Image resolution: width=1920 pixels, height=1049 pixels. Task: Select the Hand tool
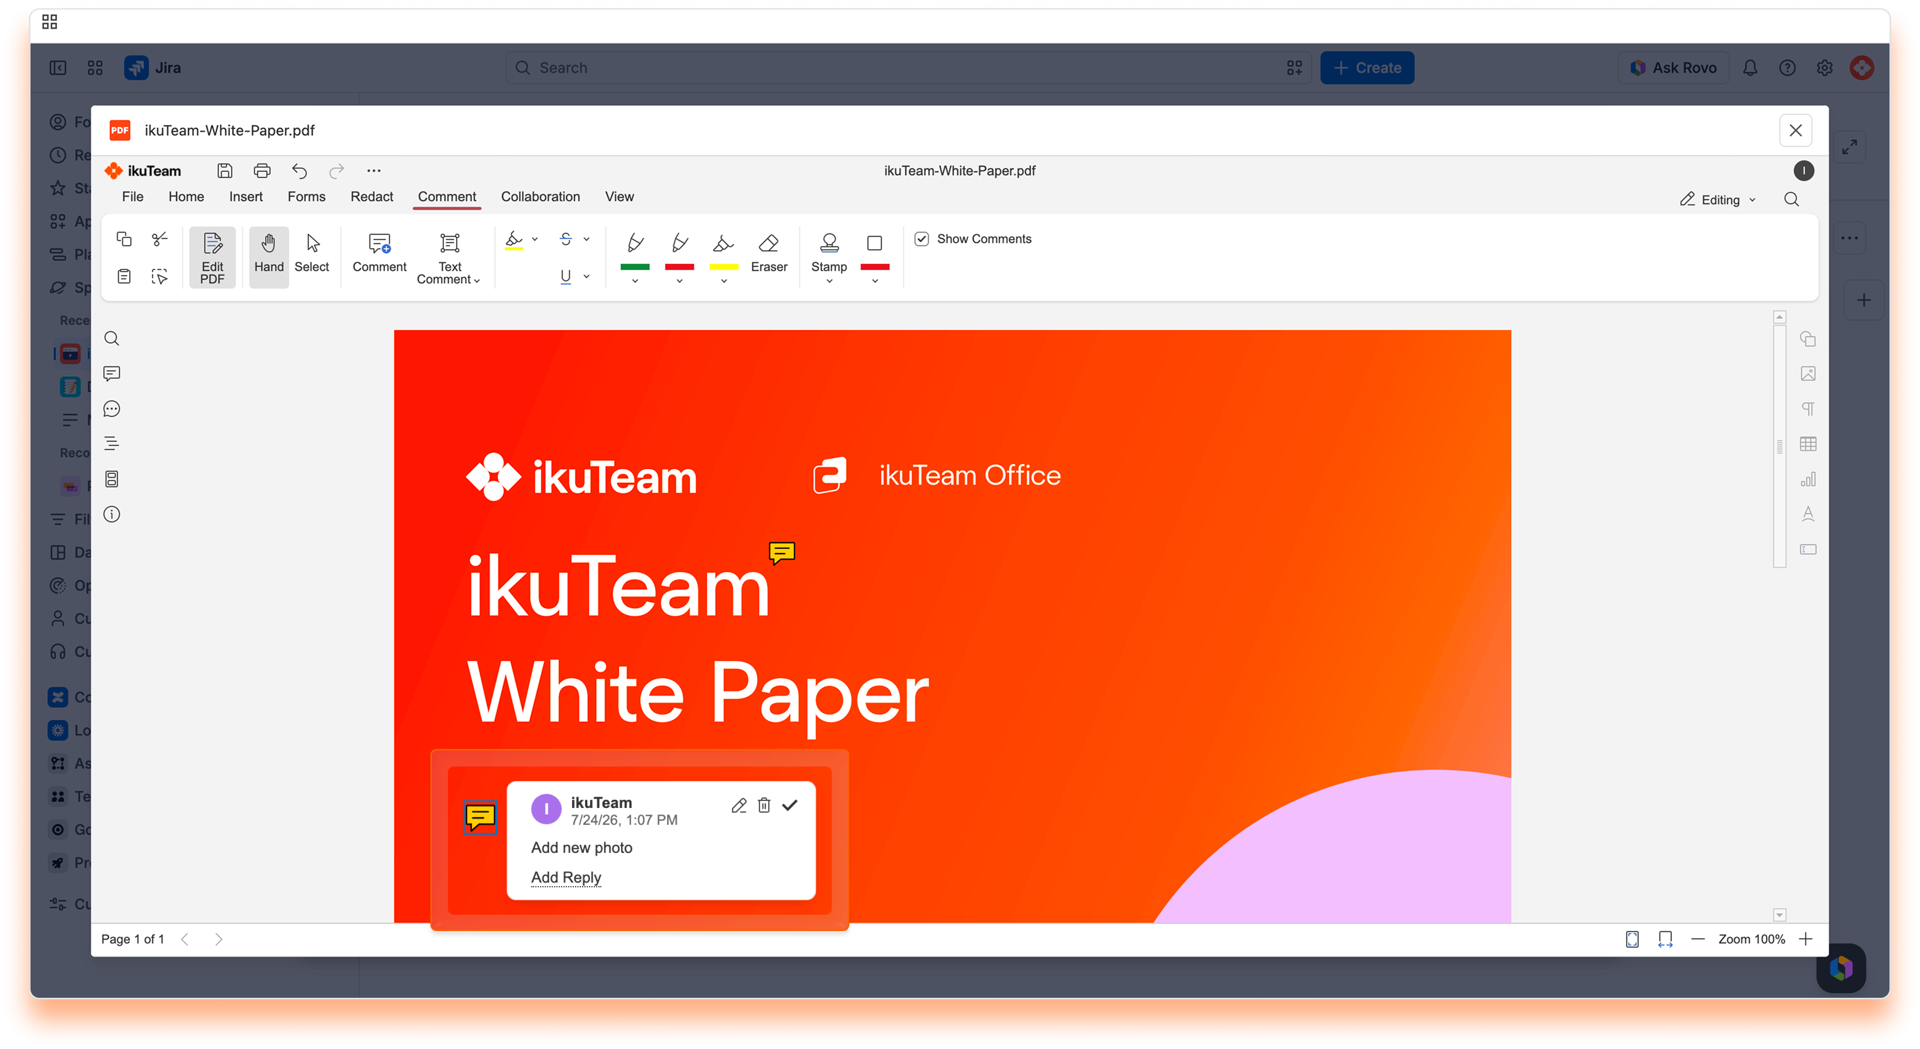pos(268,254)
